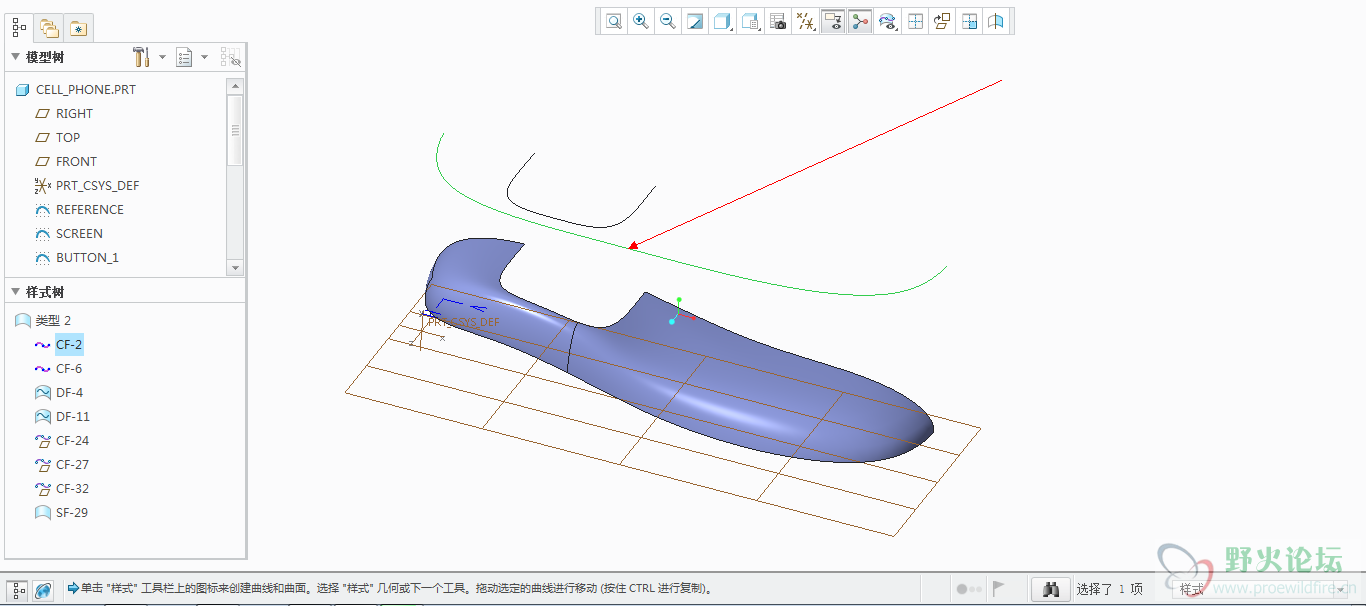Switch to the Model Tree navigator tab
This screenshot has height=606, width=1366.
tap(19, 28)
